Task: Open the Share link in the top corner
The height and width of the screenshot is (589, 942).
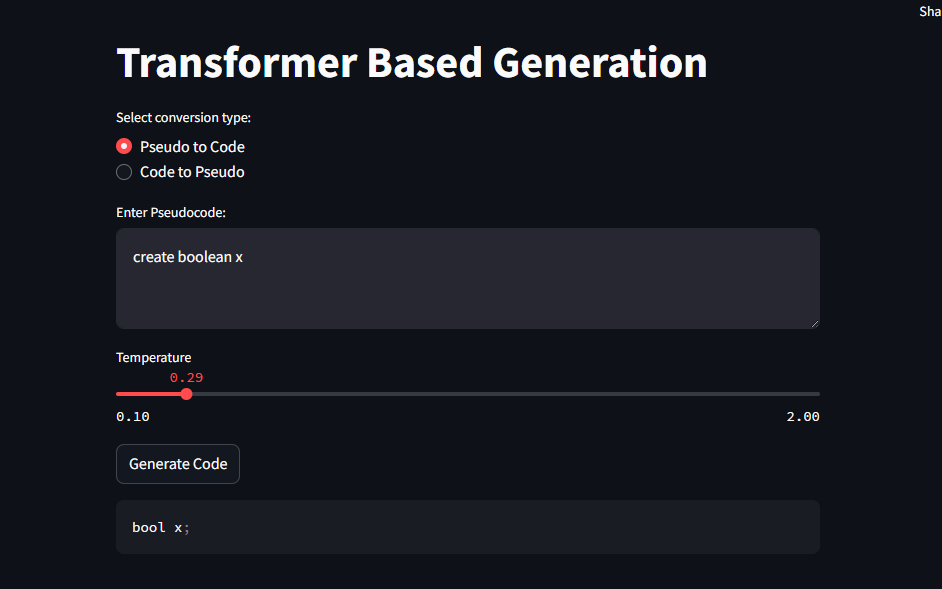Action: [x=930, y=11]
